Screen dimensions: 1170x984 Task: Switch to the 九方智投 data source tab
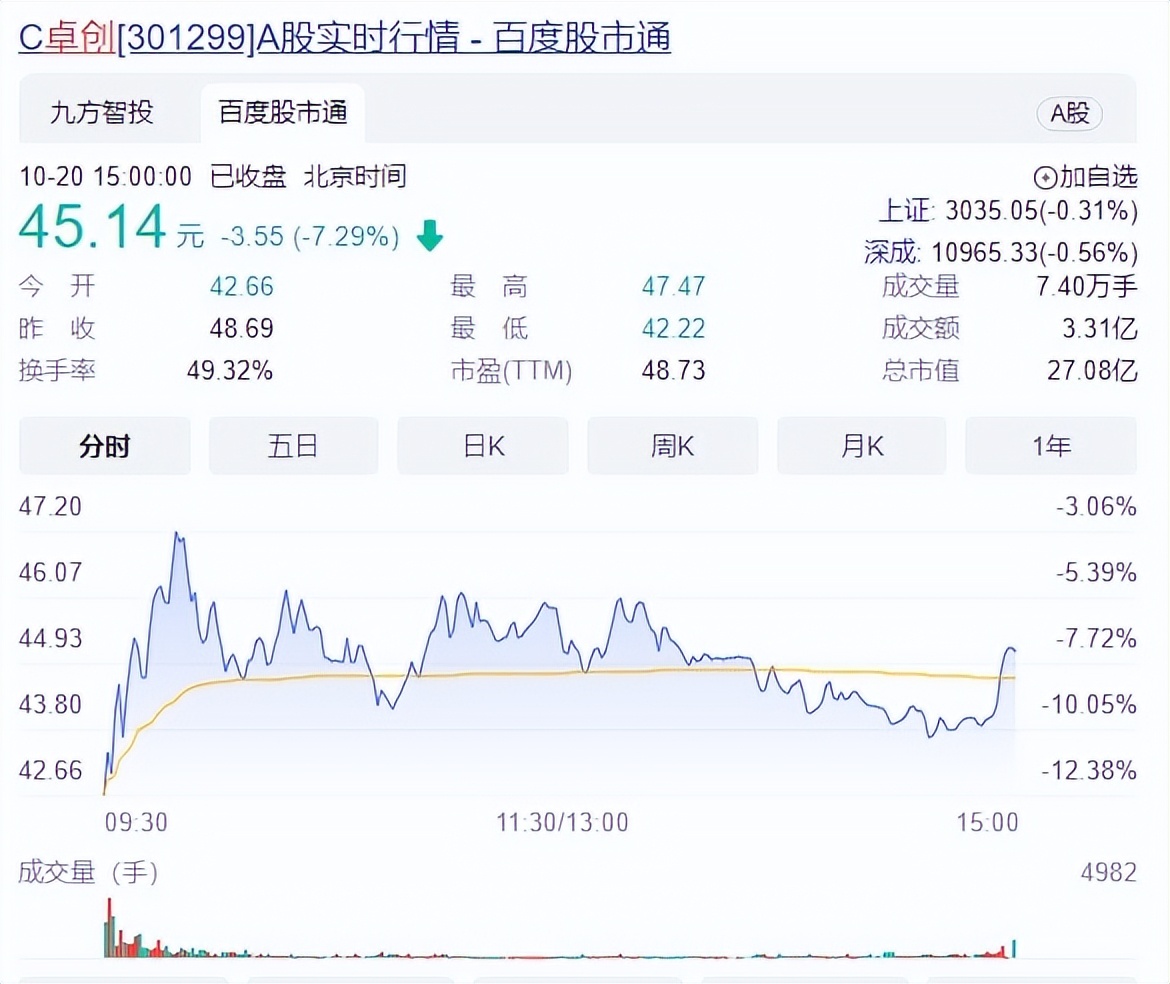click(104, 114)
